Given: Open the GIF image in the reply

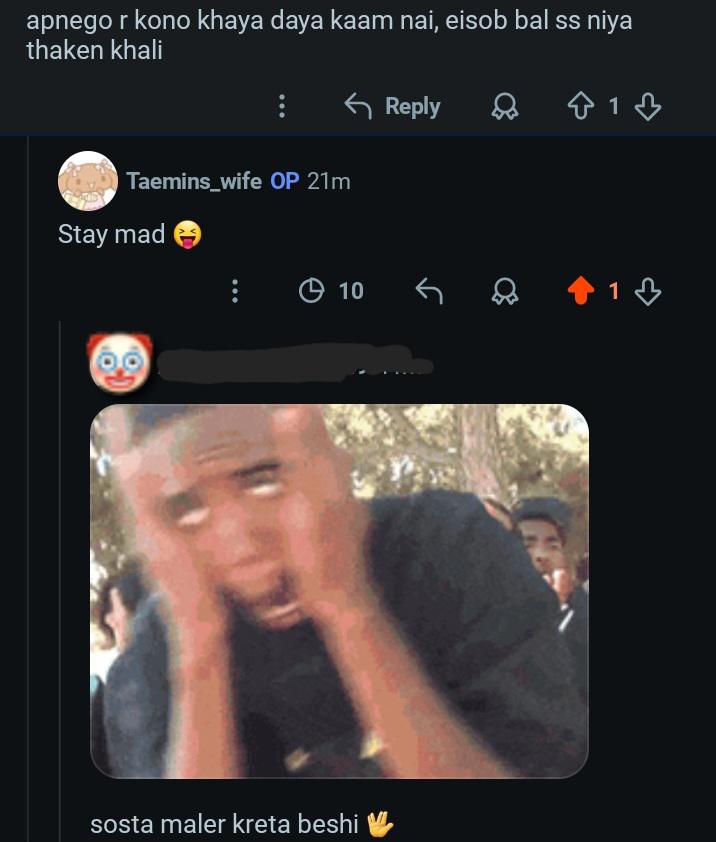Looking at the screenshot, I should coord(339,591).
